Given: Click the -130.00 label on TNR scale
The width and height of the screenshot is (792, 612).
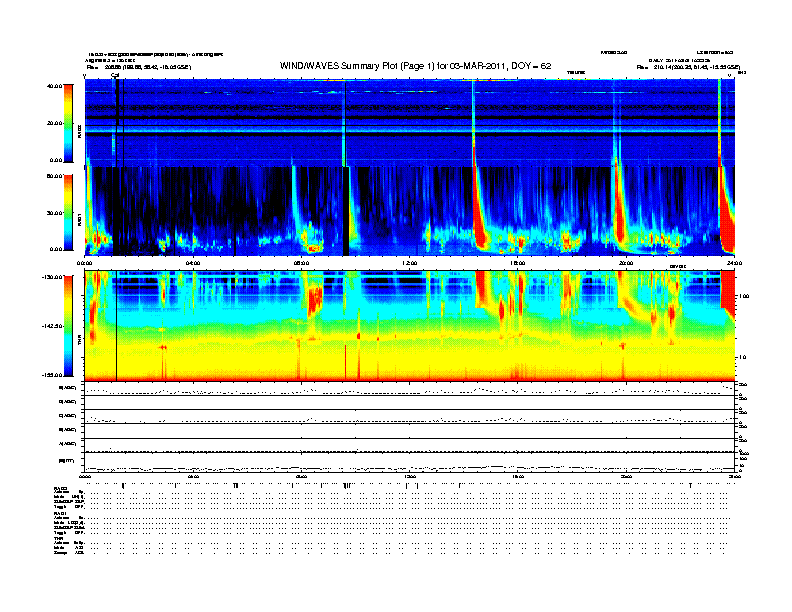Looking at the screenshot, I should pos(53,277).
